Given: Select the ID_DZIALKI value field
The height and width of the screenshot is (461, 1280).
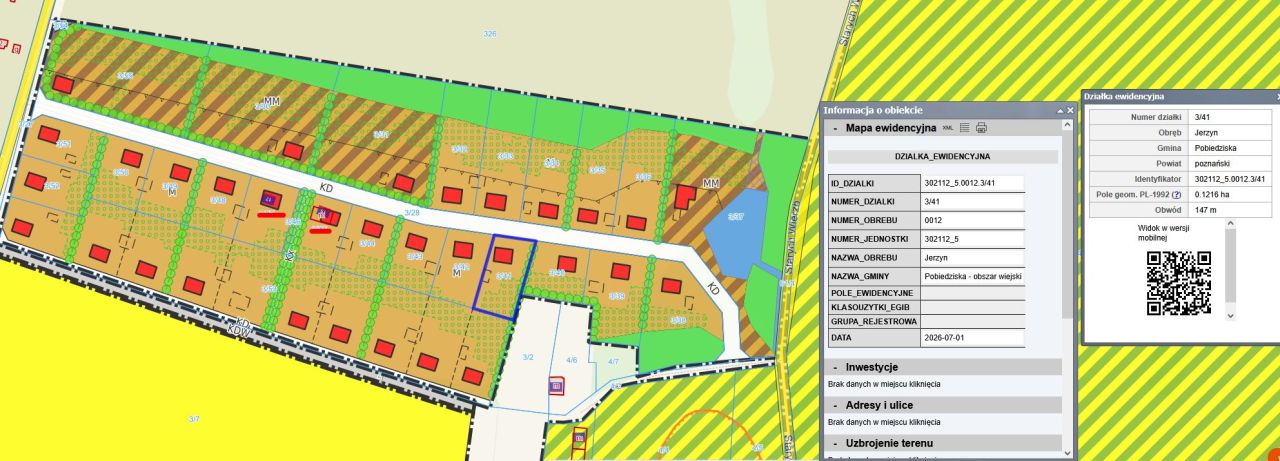Looking at the screenshot, I should [x=973, y=182].
